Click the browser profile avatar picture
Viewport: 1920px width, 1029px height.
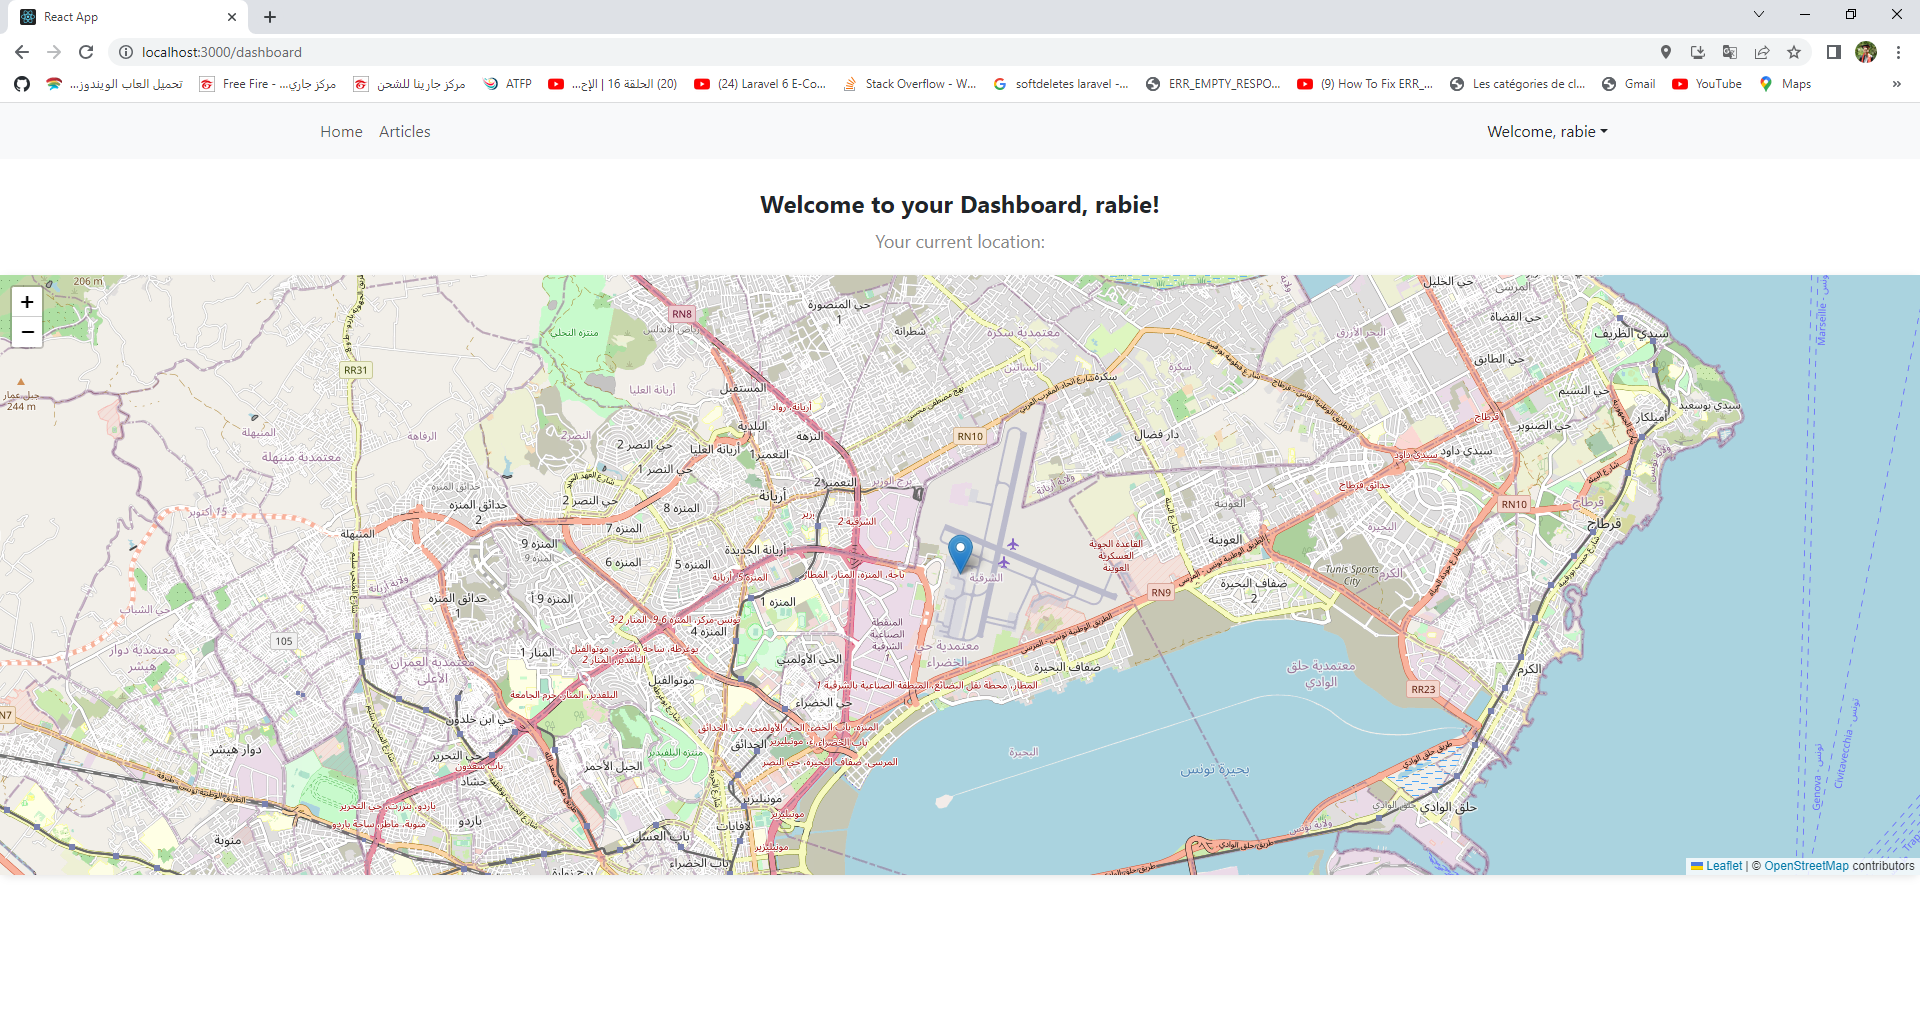coord(1866,52)
